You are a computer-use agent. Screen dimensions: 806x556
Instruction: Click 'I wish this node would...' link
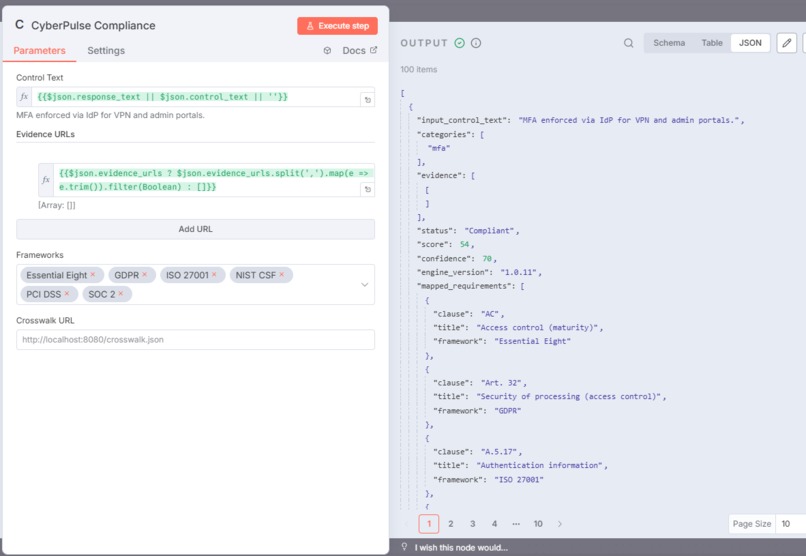tap(461, 548)
